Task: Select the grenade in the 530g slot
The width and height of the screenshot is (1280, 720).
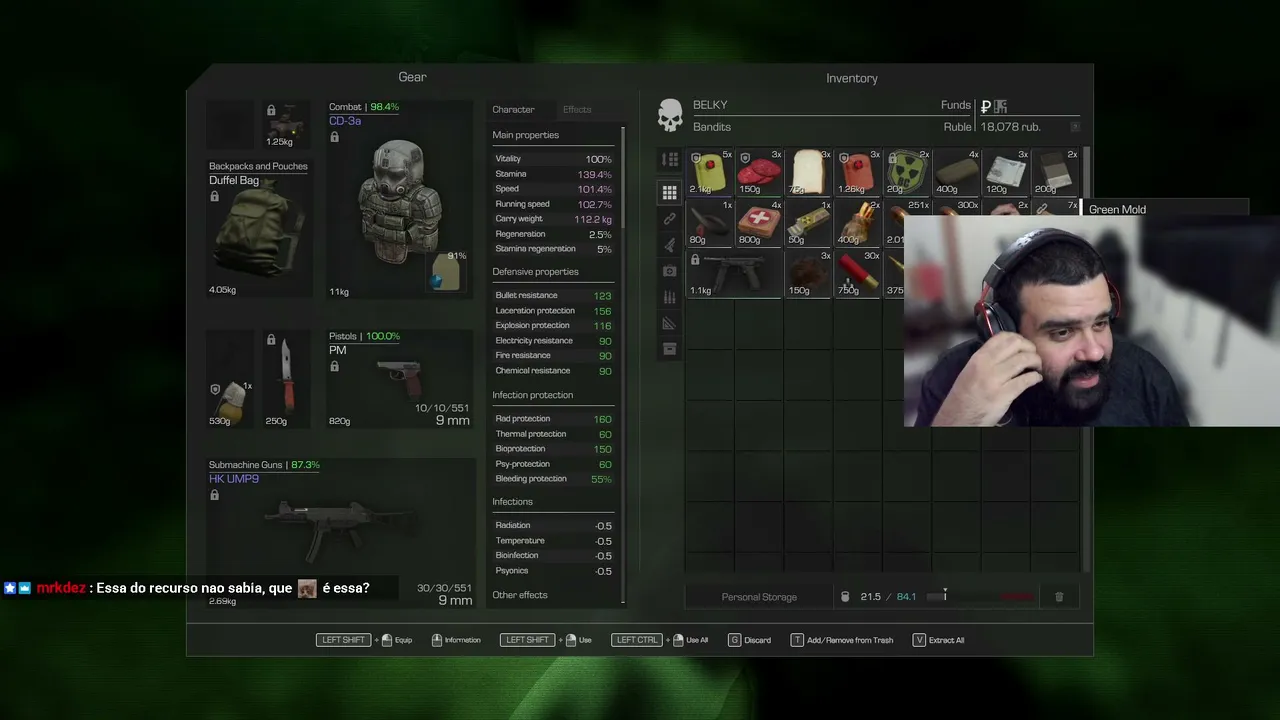Action: (231, 380)
